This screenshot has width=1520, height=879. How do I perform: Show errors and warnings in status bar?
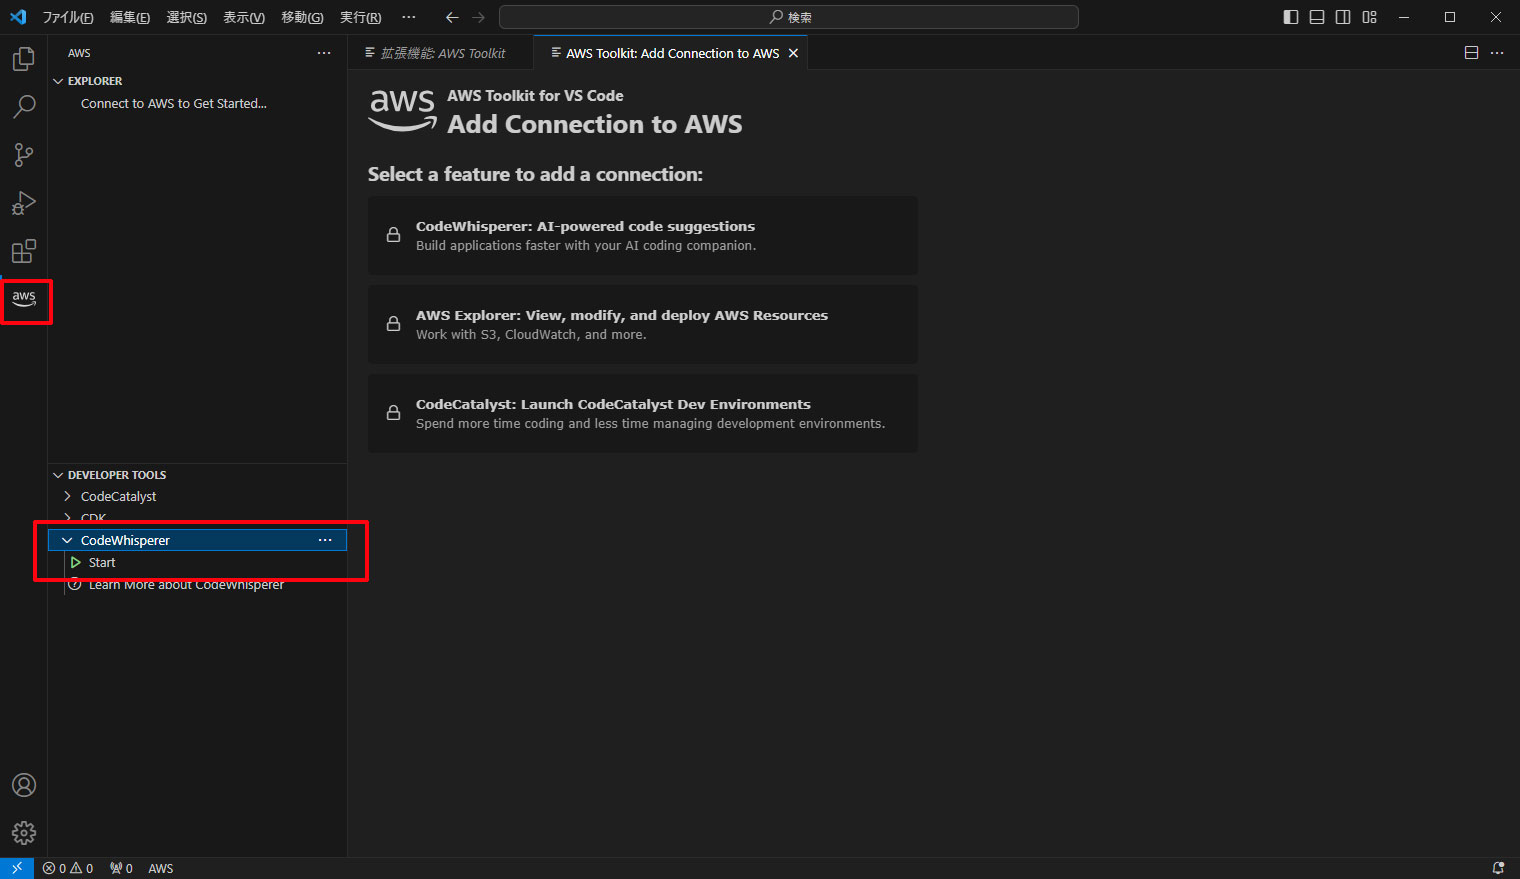pos(68,868)
